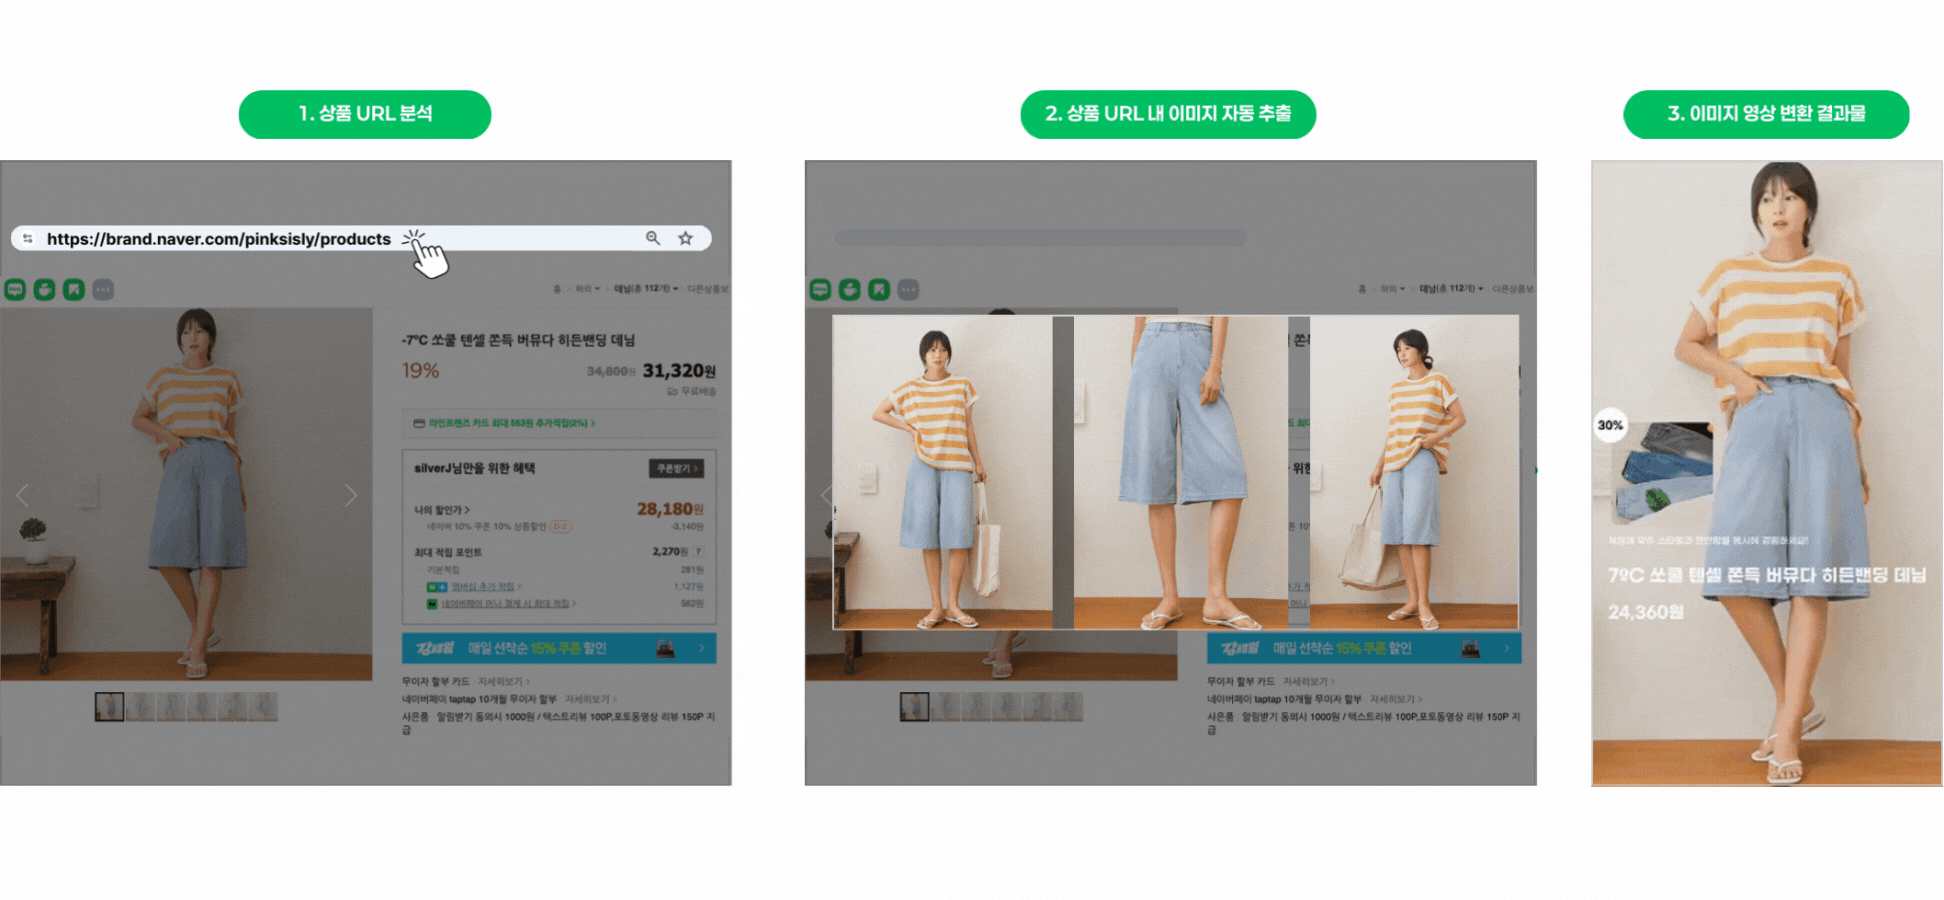The image size is (1944, 900).
Task: Expand the 하의 breadcrumb dropdown in left panel
Action: click(x=587, y=289)
